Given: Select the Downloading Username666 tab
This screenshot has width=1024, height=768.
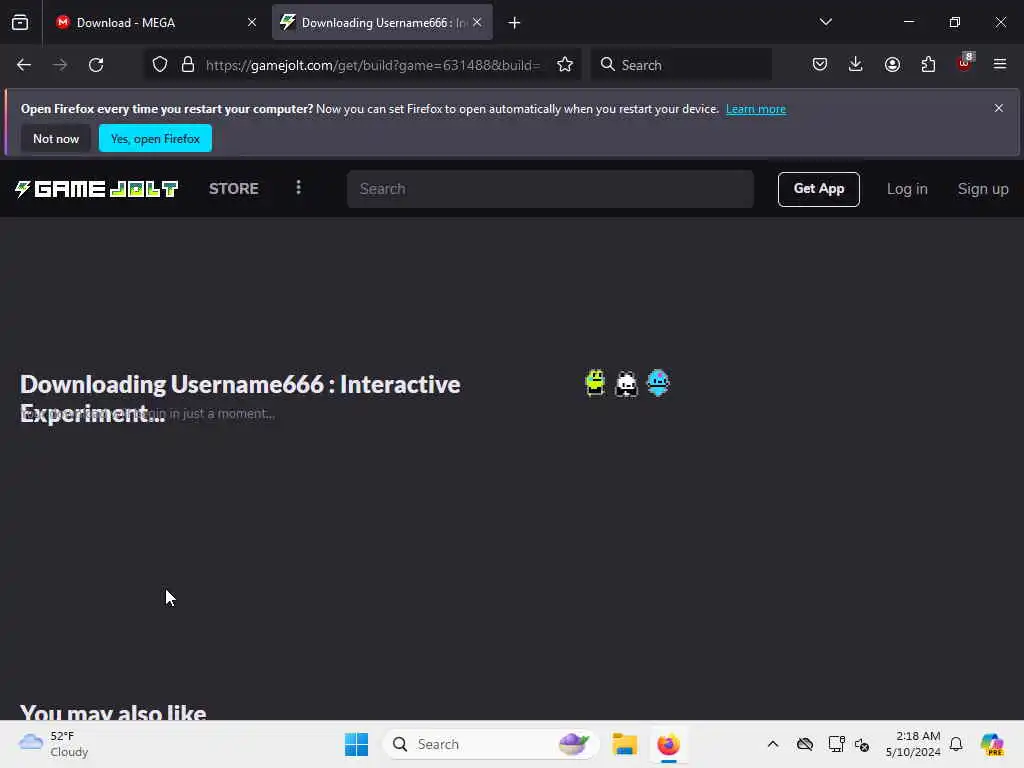Looking at the screenshot, I should [382, 23].
